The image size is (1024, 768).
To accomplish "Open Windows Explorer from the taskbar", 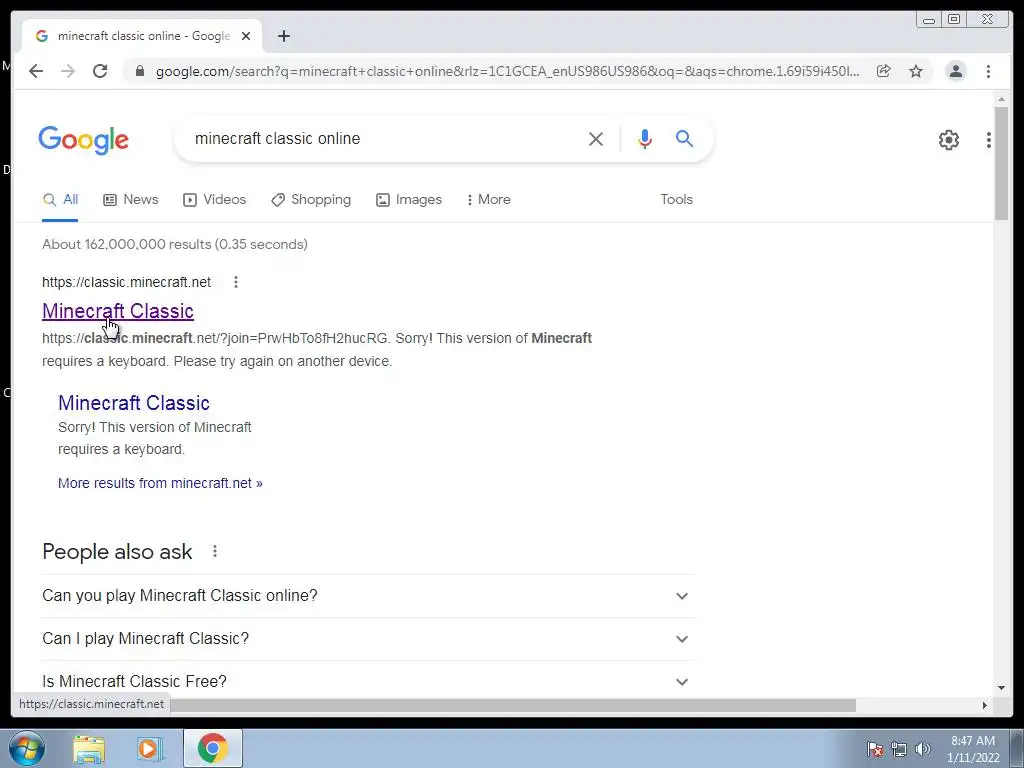I will point(89,748).
